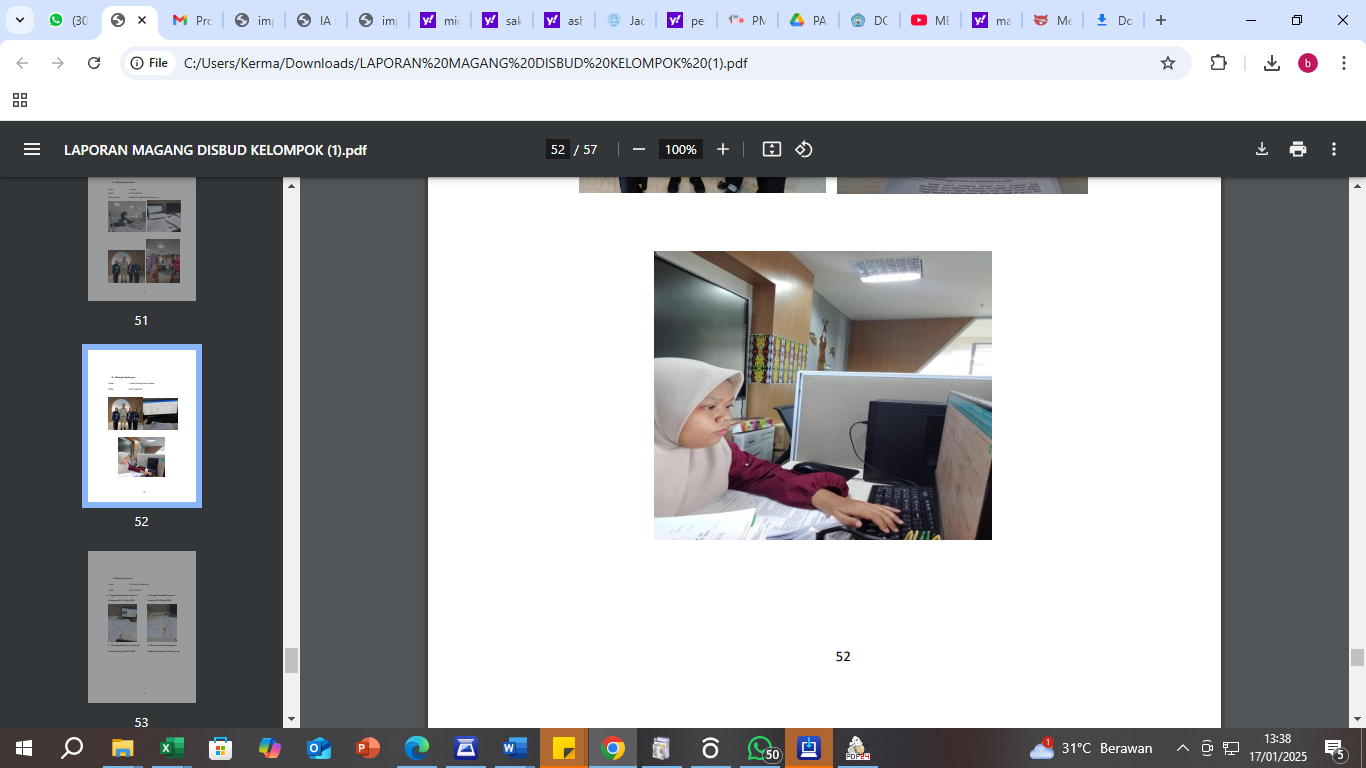Print the PDF document

1298,149
